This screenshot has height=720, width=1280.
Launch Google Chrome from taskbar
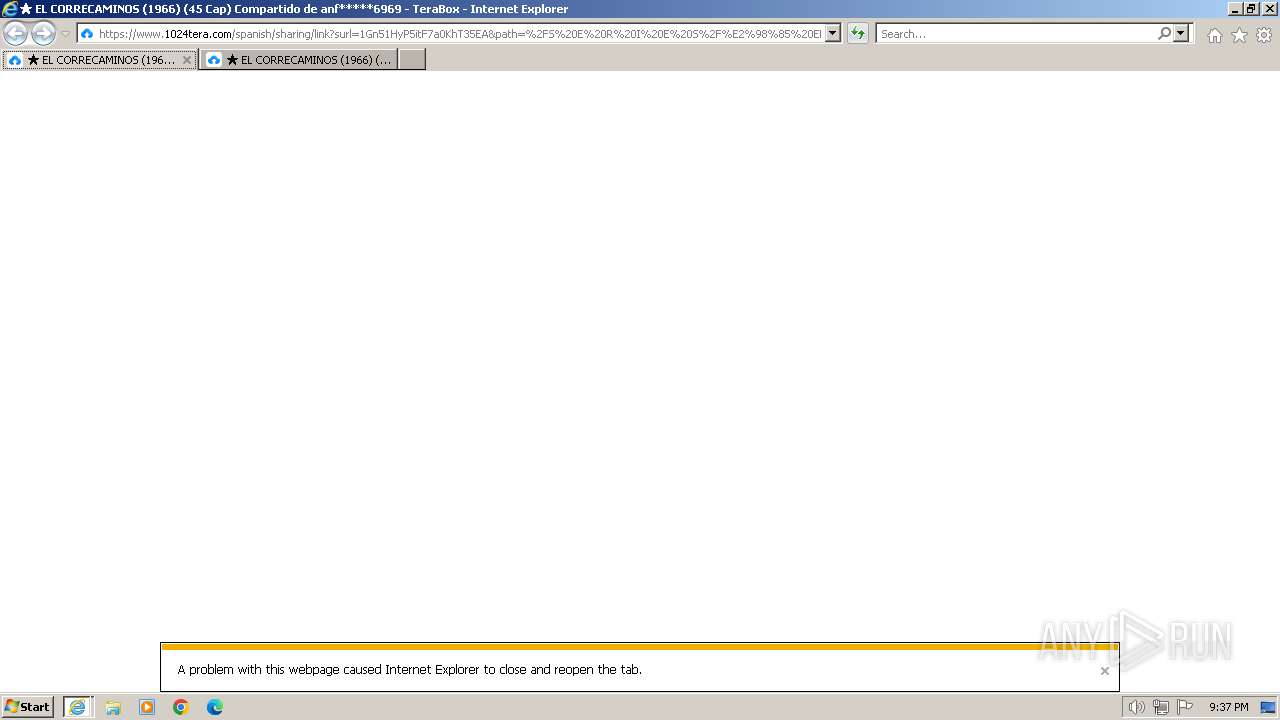pyautogui.click(x=181, y=707)
